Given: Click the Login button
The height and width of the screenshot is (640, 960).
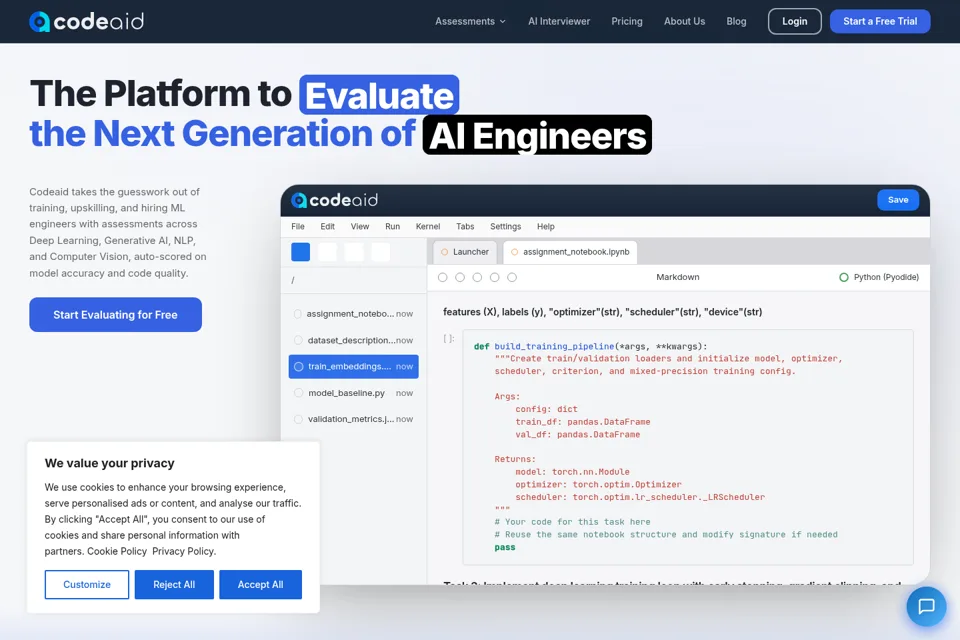Looking at the screenshot, I should [x=795, y=21].
